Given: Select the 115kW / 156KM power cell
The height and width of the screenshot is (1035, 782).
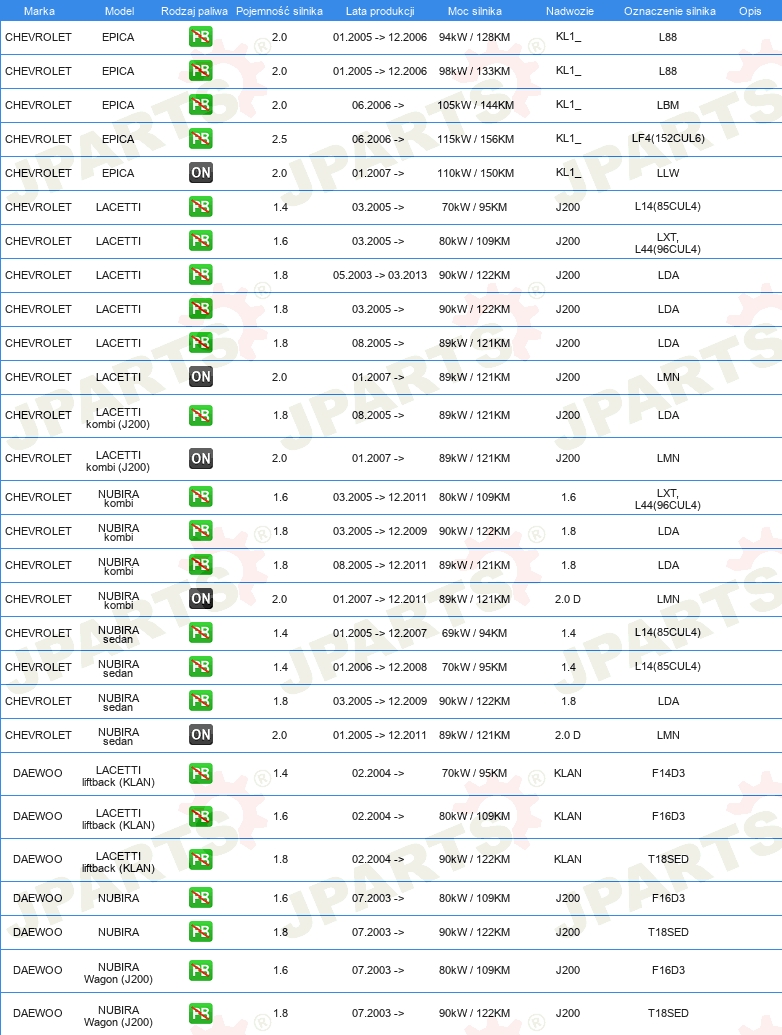Looking at the screenshot, I should [475, 139].
